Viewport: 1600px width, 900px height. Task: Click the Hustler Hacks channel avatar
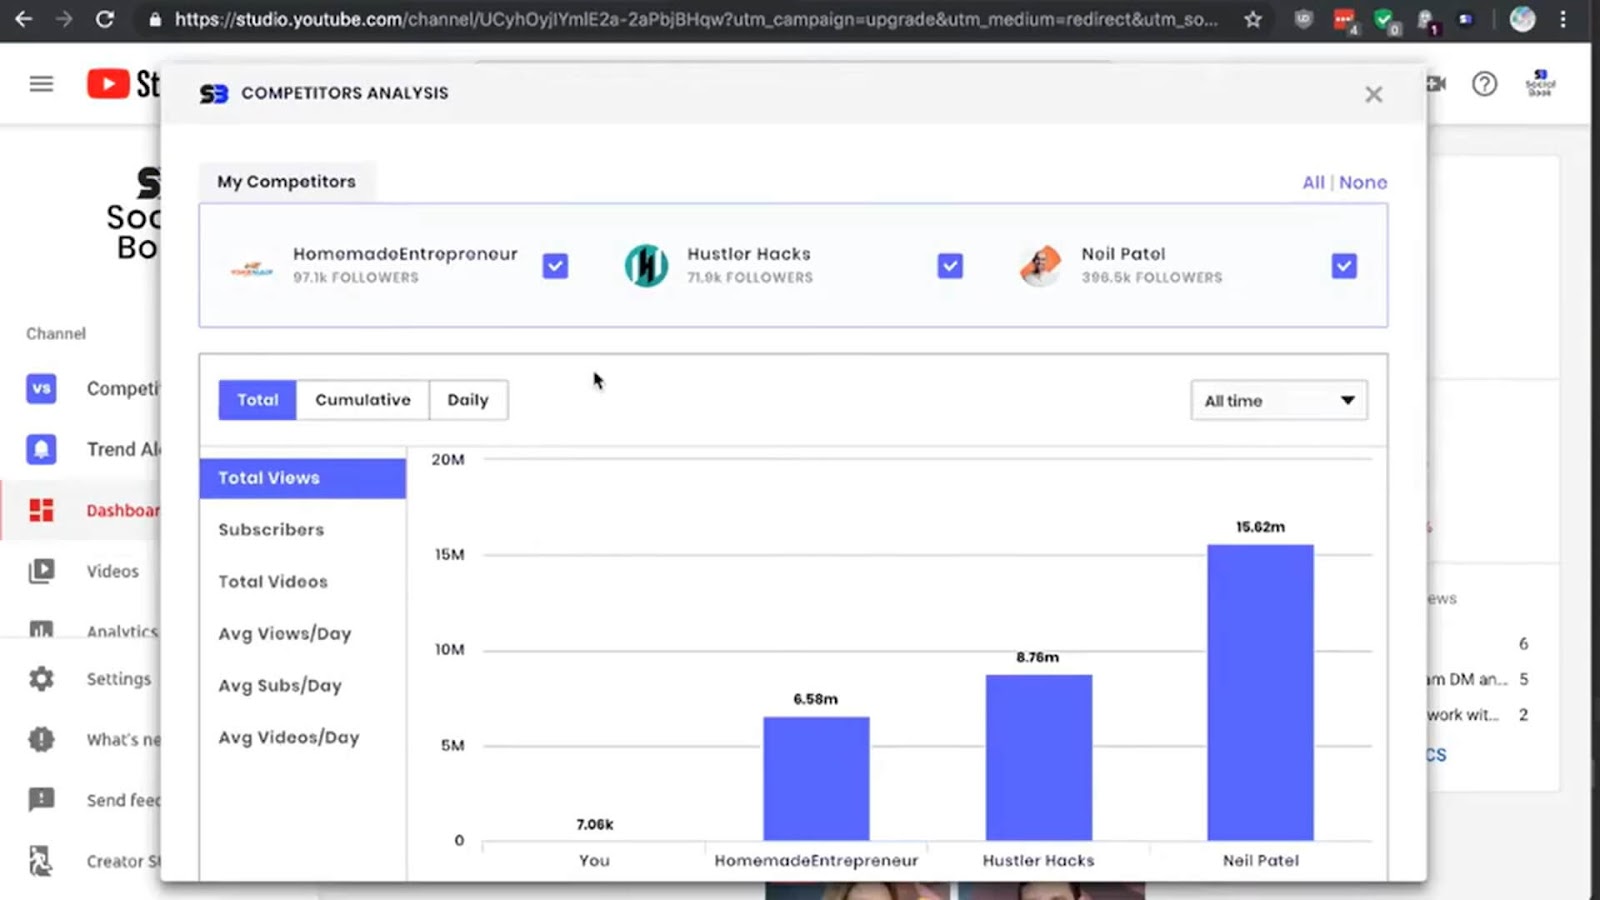click(x=646, y=266)
